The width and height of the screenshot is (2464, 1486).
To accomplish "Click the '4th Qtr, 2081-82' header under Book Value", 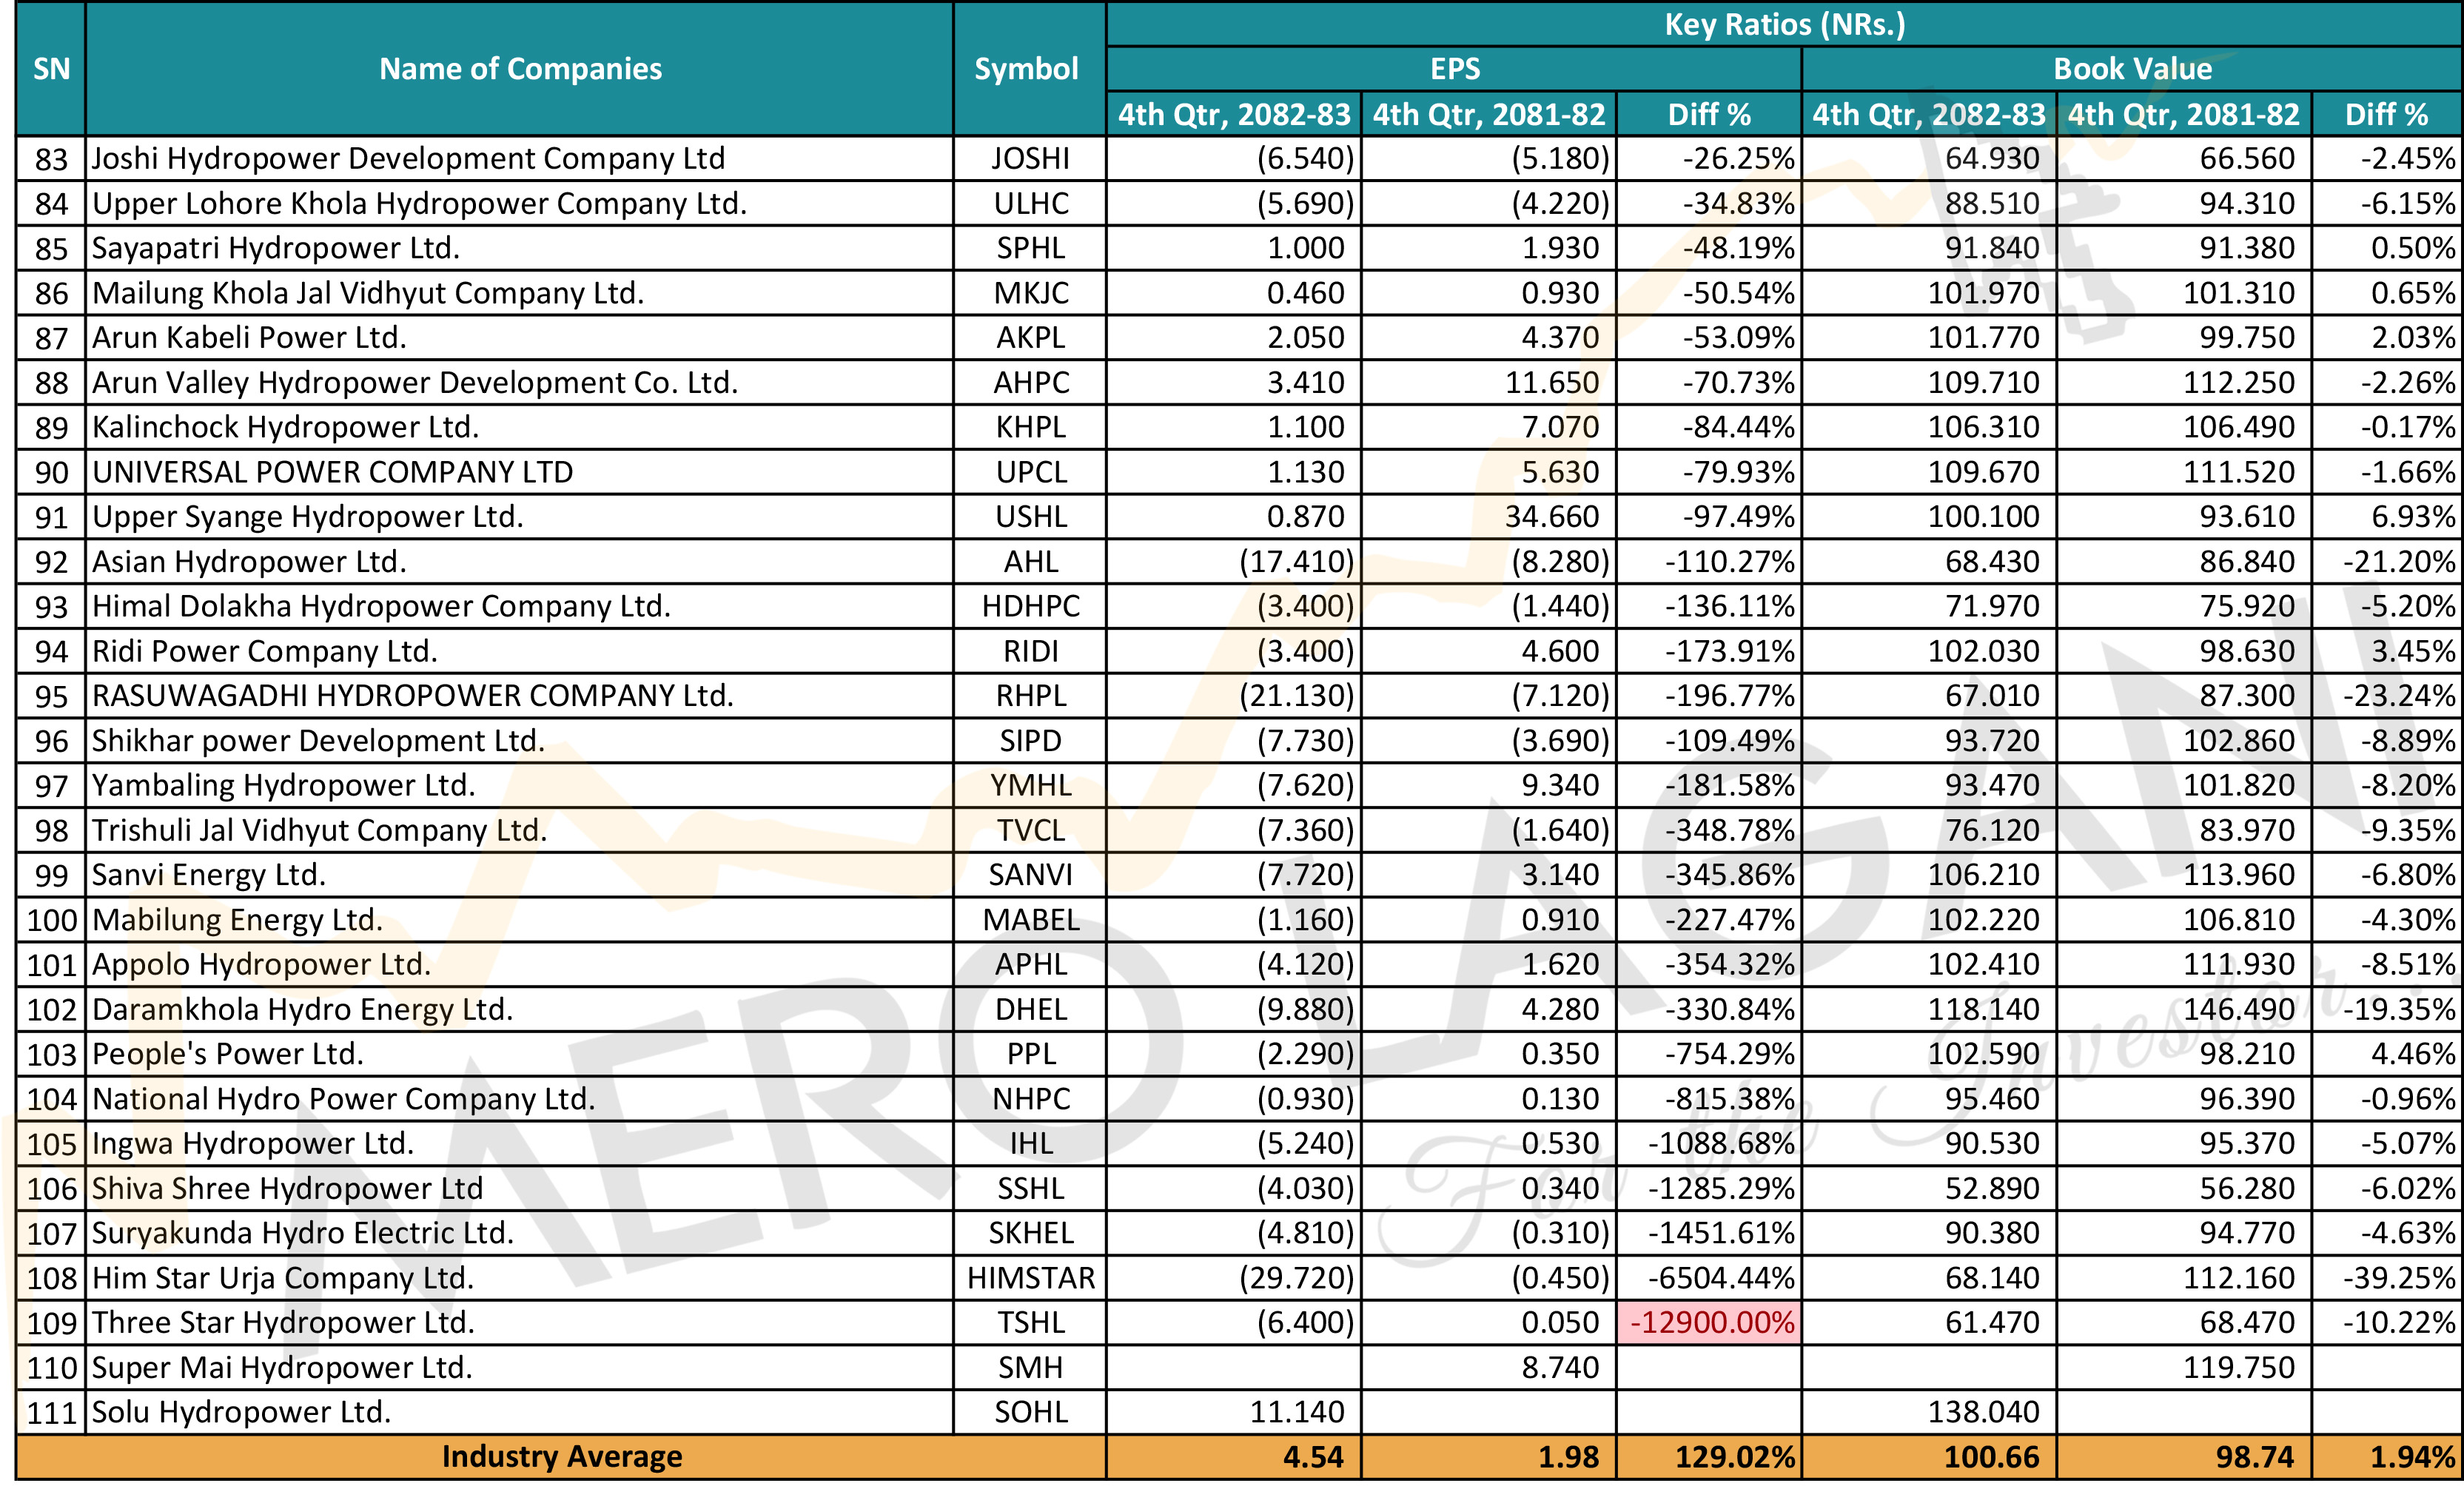I will 2184,114.
